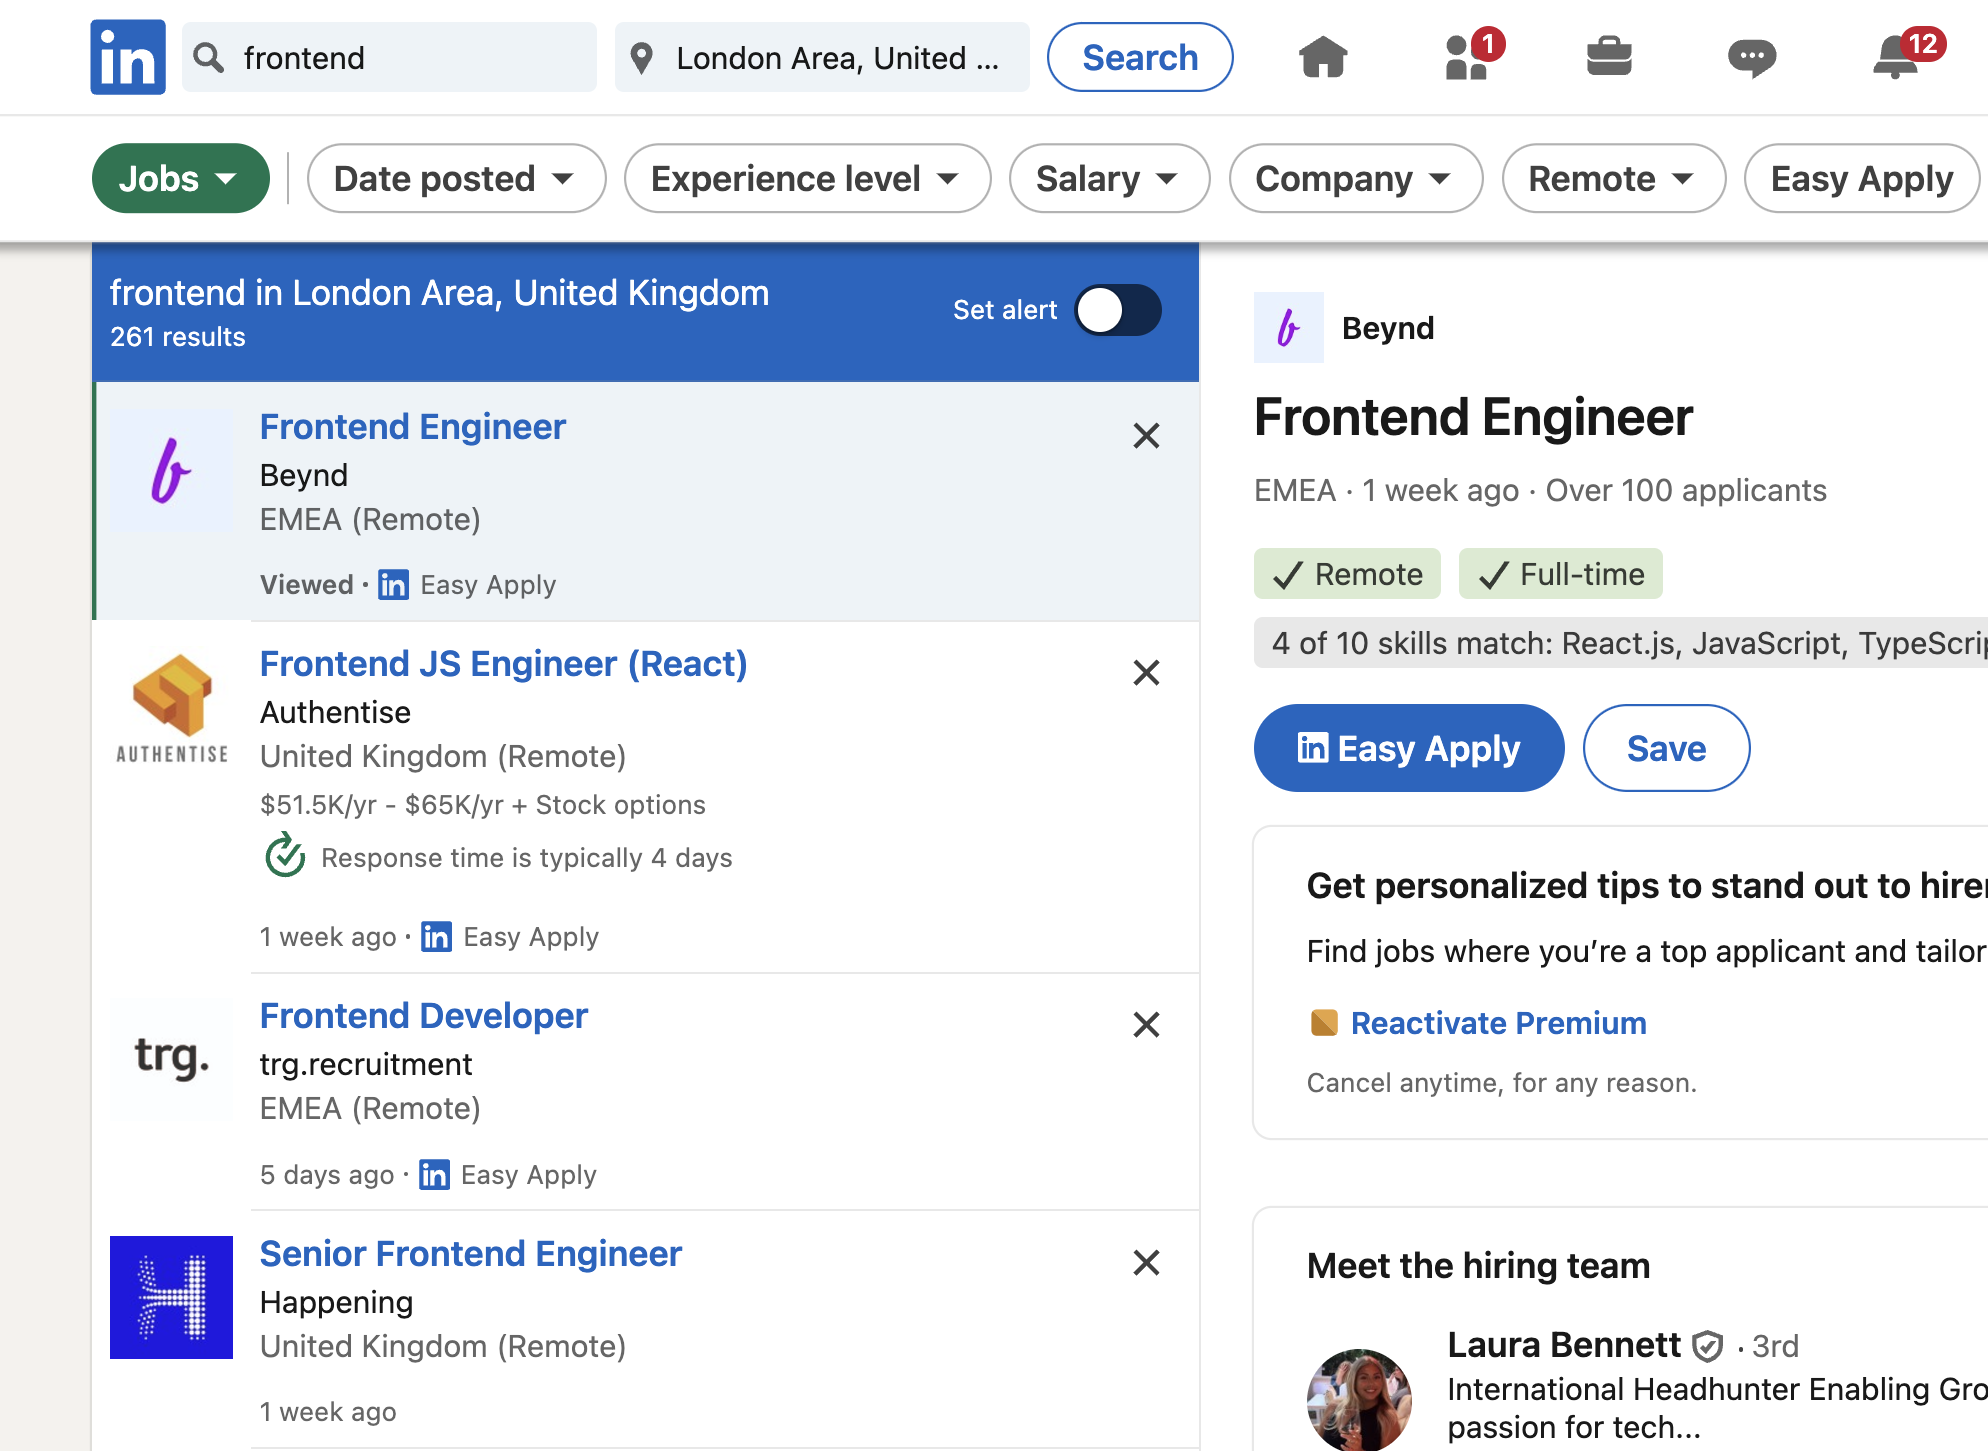This screenshot has width=1988, height=1451.
Task: Click the Authentise company logo
Action: tap(172, 708)
